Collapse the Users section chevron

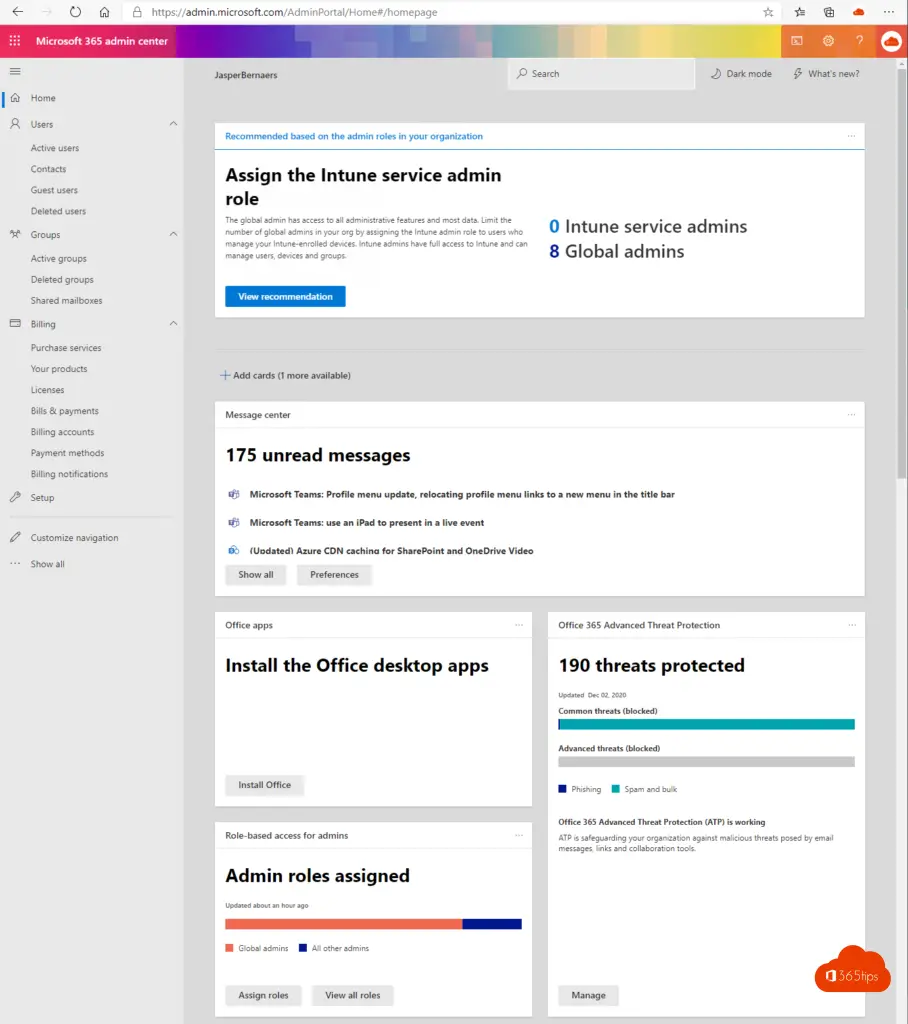[173, 124]
